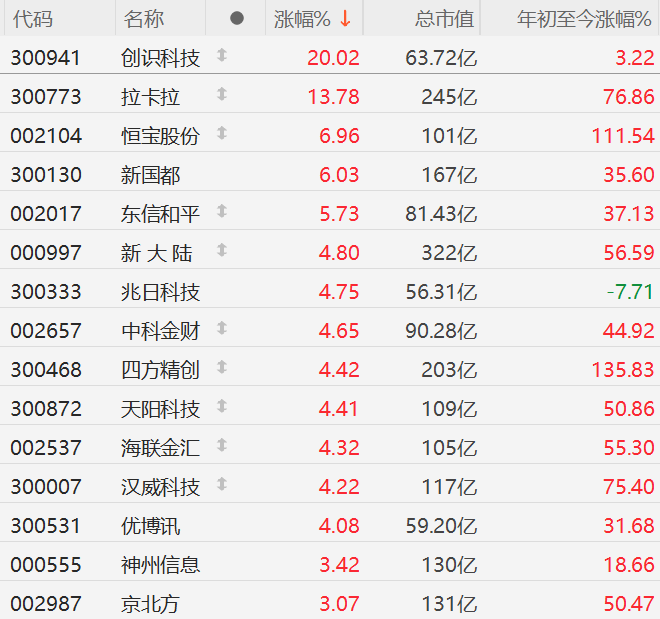Click market cap 63.72亿
The image size is (660, 619).
(x=442, y=58)
